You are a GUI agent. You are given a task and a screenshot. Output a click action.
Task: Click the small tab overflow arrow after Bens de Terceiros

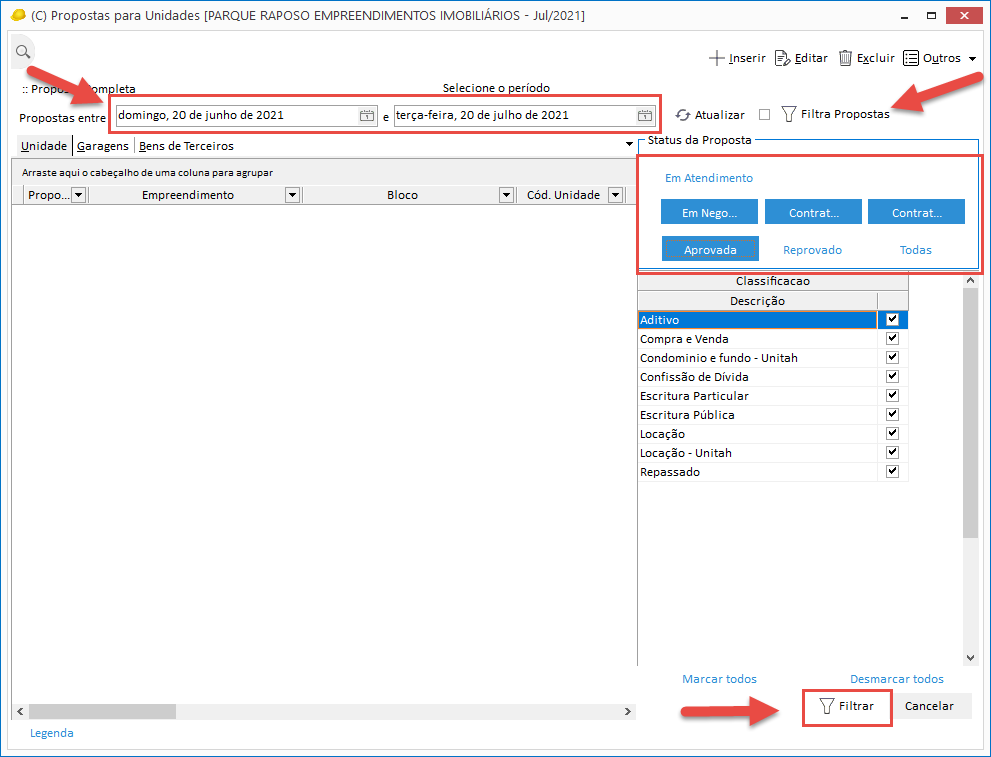629,144
